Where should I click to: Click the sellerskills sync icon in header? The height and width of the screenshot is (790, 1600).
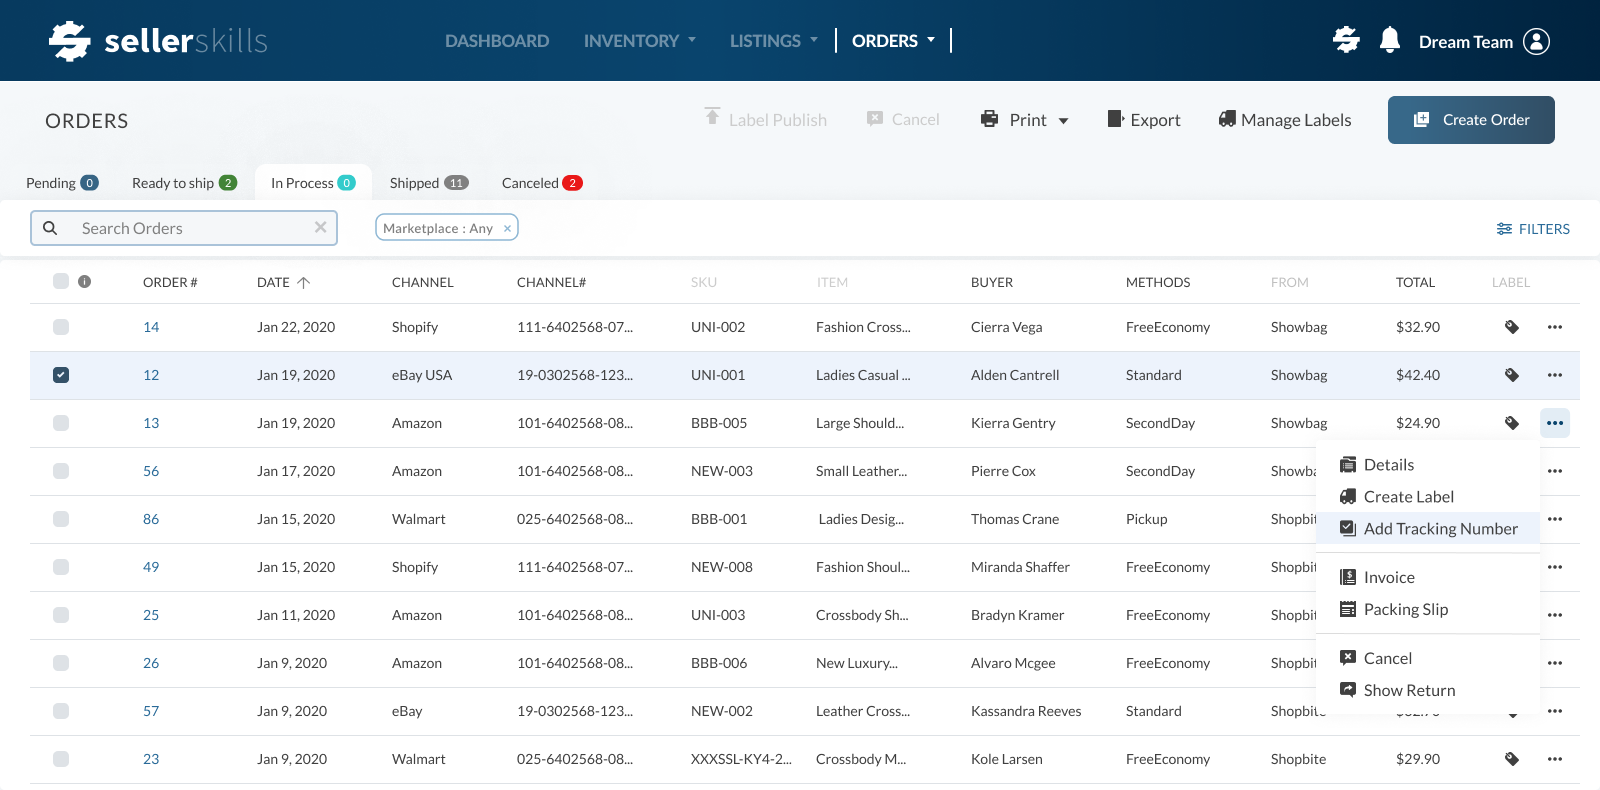1346,40
